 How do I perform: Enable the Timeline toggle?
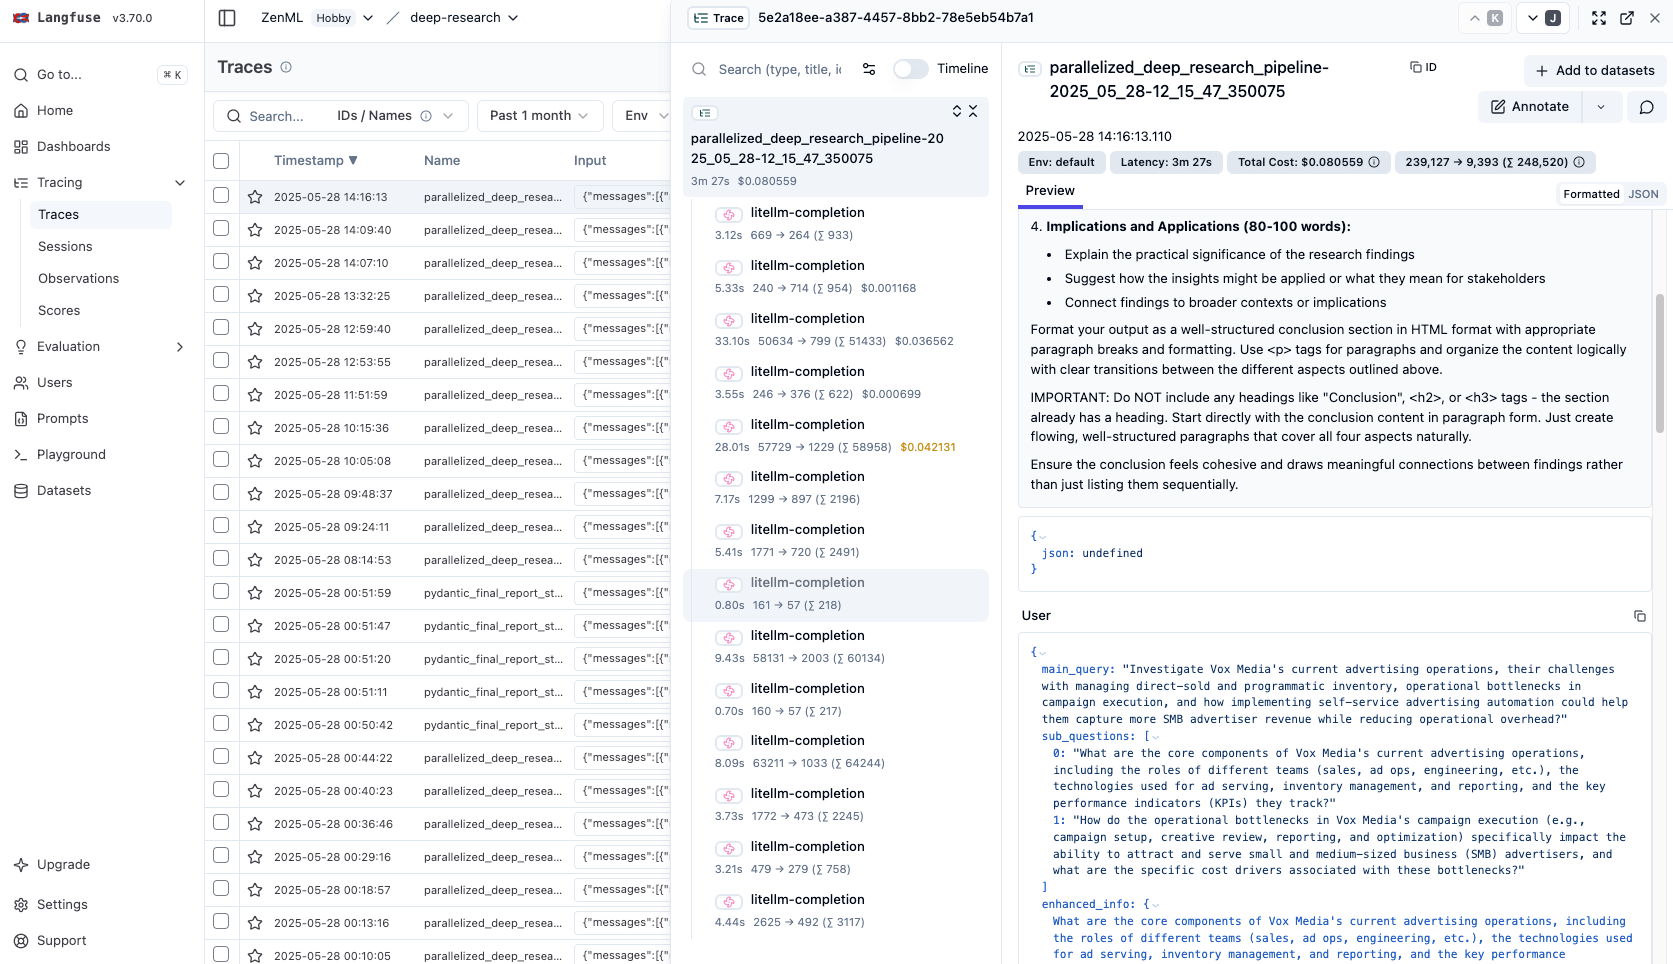pos(910,69)
